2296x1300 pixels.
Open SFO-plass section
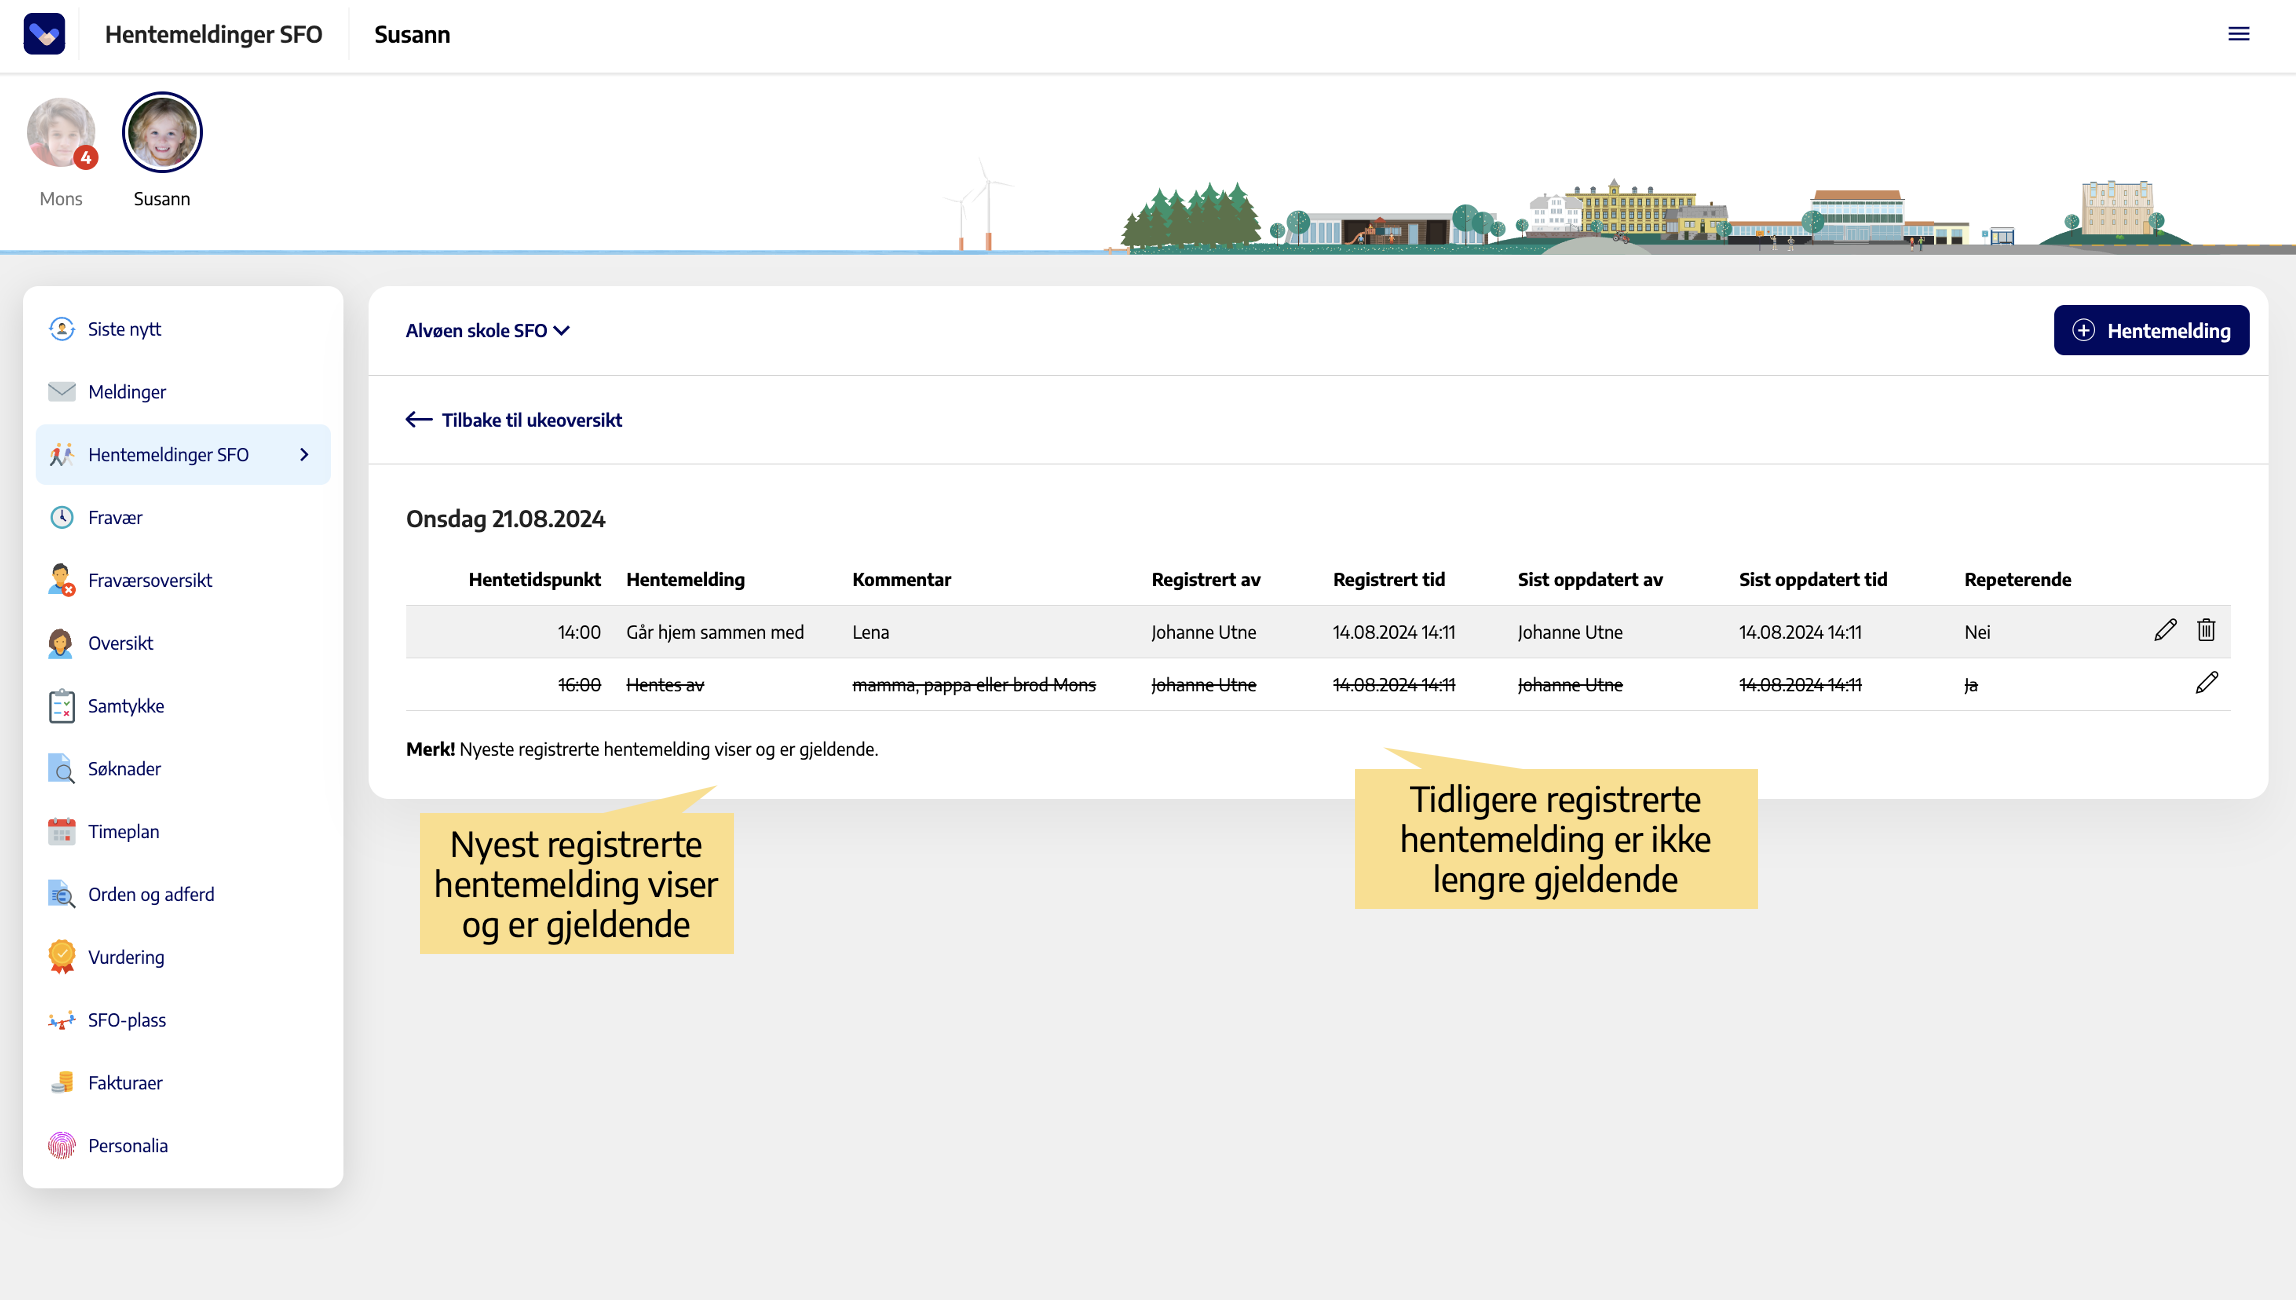[183, 1020]
